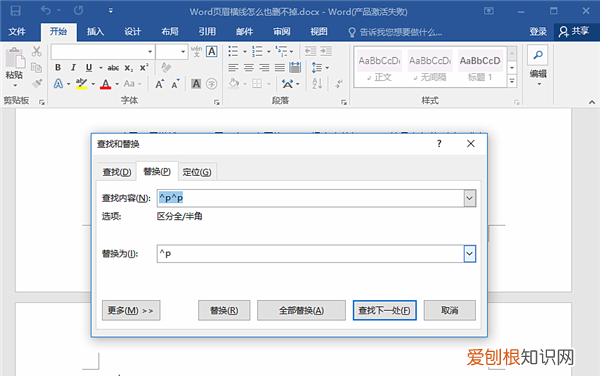Click the Bullets list icon
This screenshot has height=376, width=600.
click(x=233, y=51)
